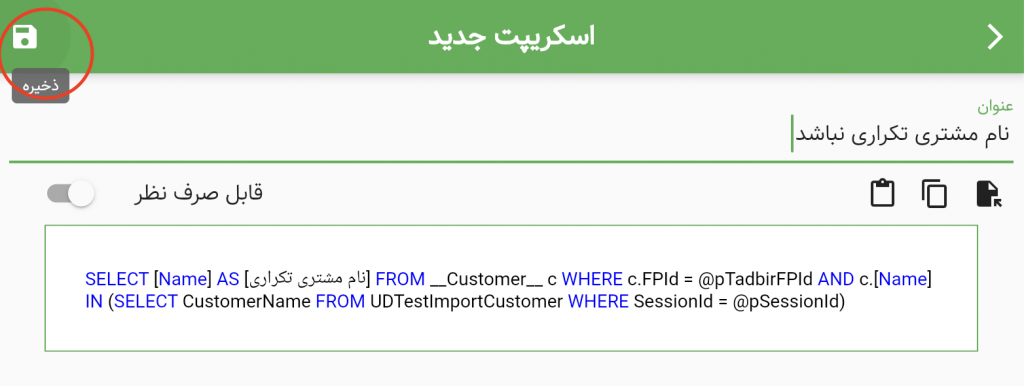Image resolution: width=1024 pixels, height=386 pixels.
Task: Click the __Customer__ table name in the script
Action: click(486, 280)
